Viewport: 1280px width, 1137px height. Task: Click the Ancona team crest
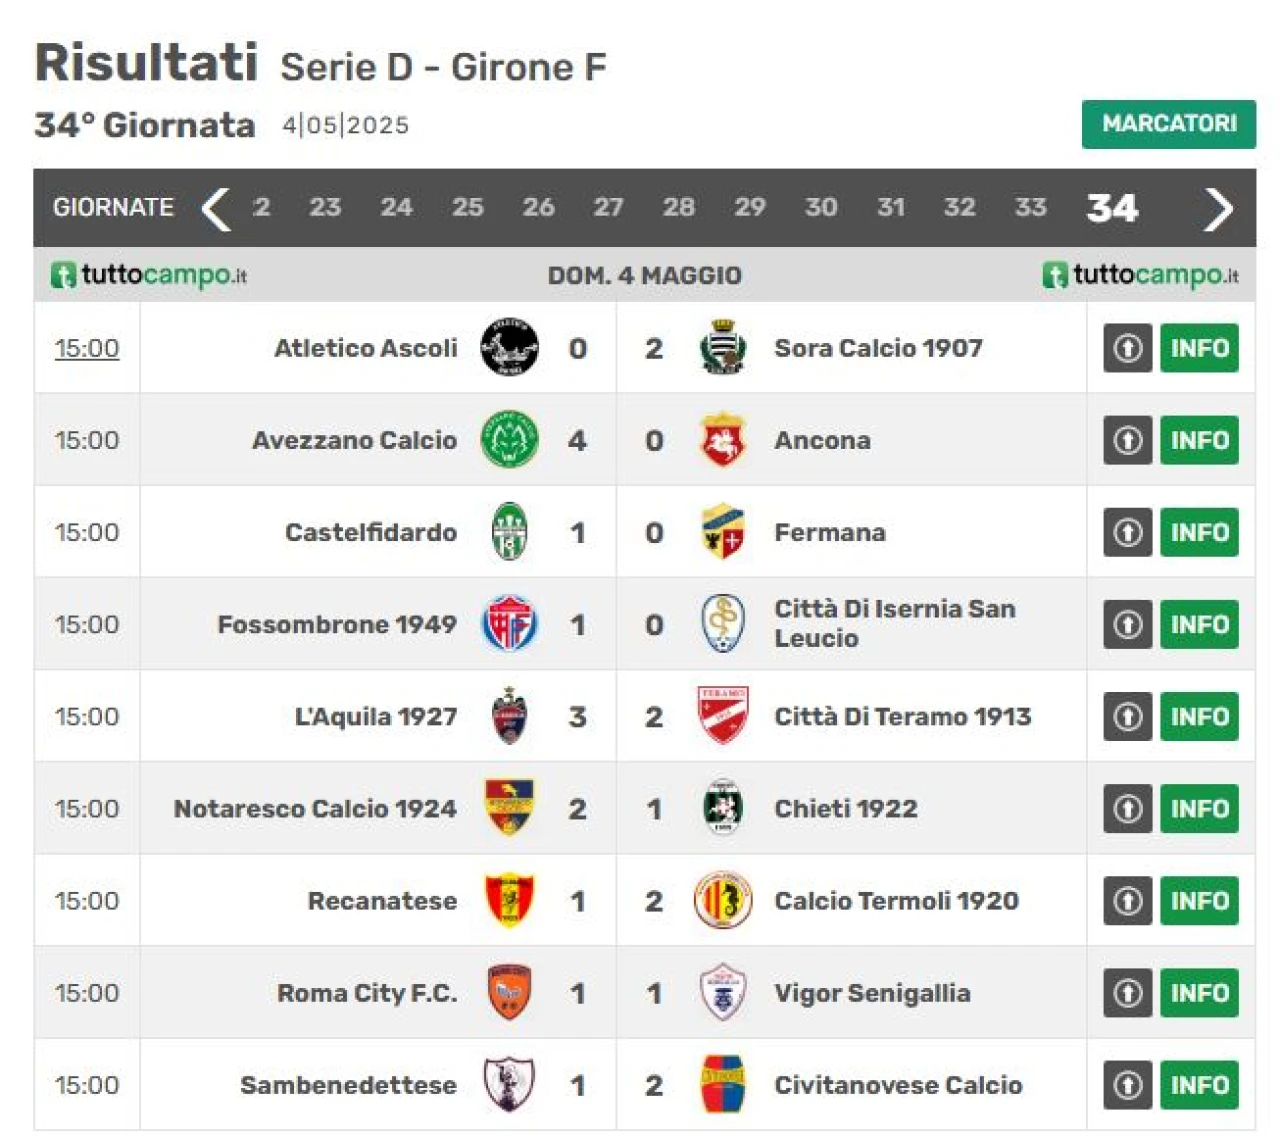point(722,440)
